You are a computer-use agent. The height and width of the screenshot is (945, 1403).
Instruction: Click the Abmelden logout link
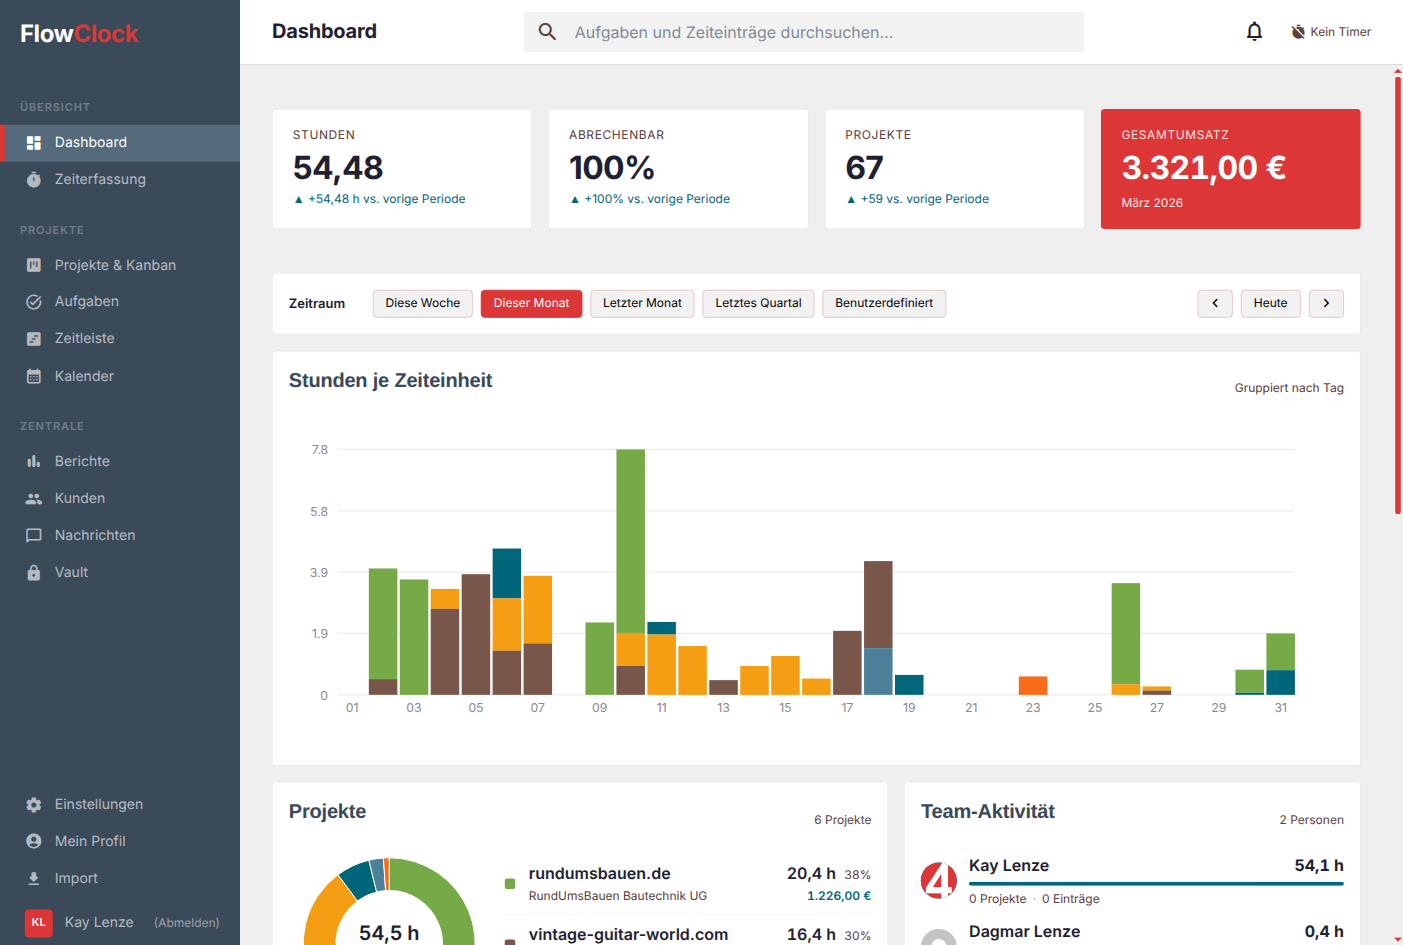coord(187,923)
